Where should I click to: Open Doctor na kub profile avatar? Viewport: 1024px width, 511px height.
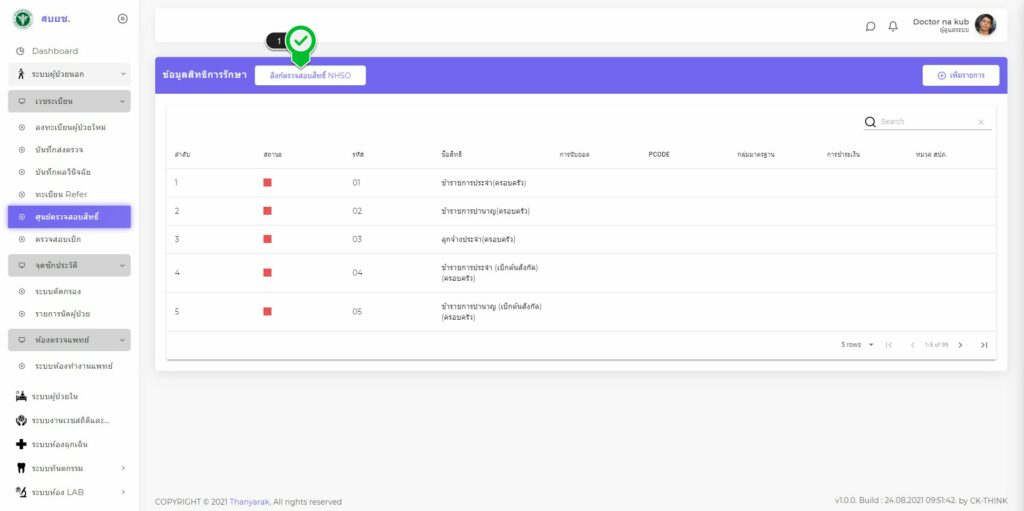[985, 25]
